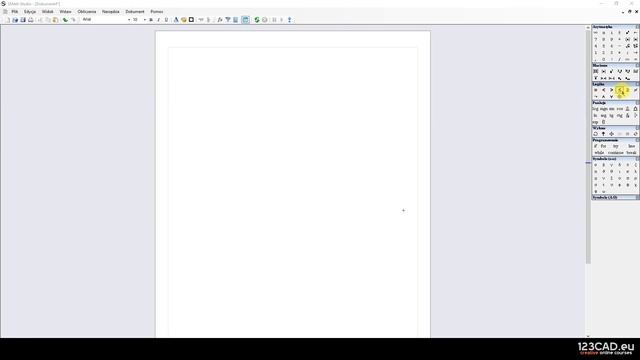Insert the ln function from Funkcje panel

(595, 116)
